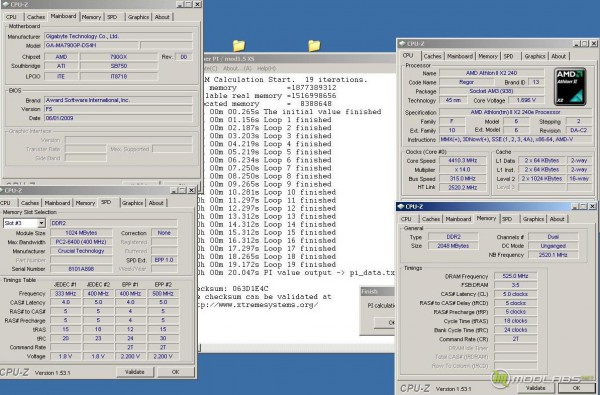The width and height of the screenshot is (600, 395).
Task: Open Graphics tab in Mainboard window
Action: 139,17
